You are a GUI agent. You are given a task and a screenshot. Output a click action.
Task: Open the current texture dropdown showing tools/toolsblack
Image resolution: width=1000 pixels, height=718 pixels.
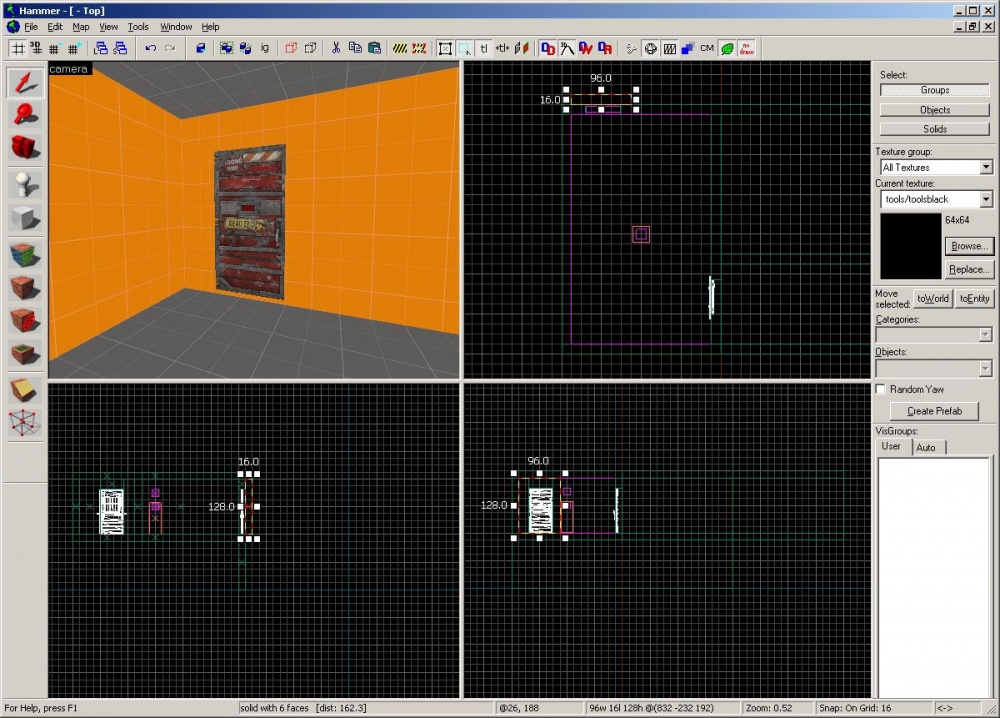click(x=988, y=199)
